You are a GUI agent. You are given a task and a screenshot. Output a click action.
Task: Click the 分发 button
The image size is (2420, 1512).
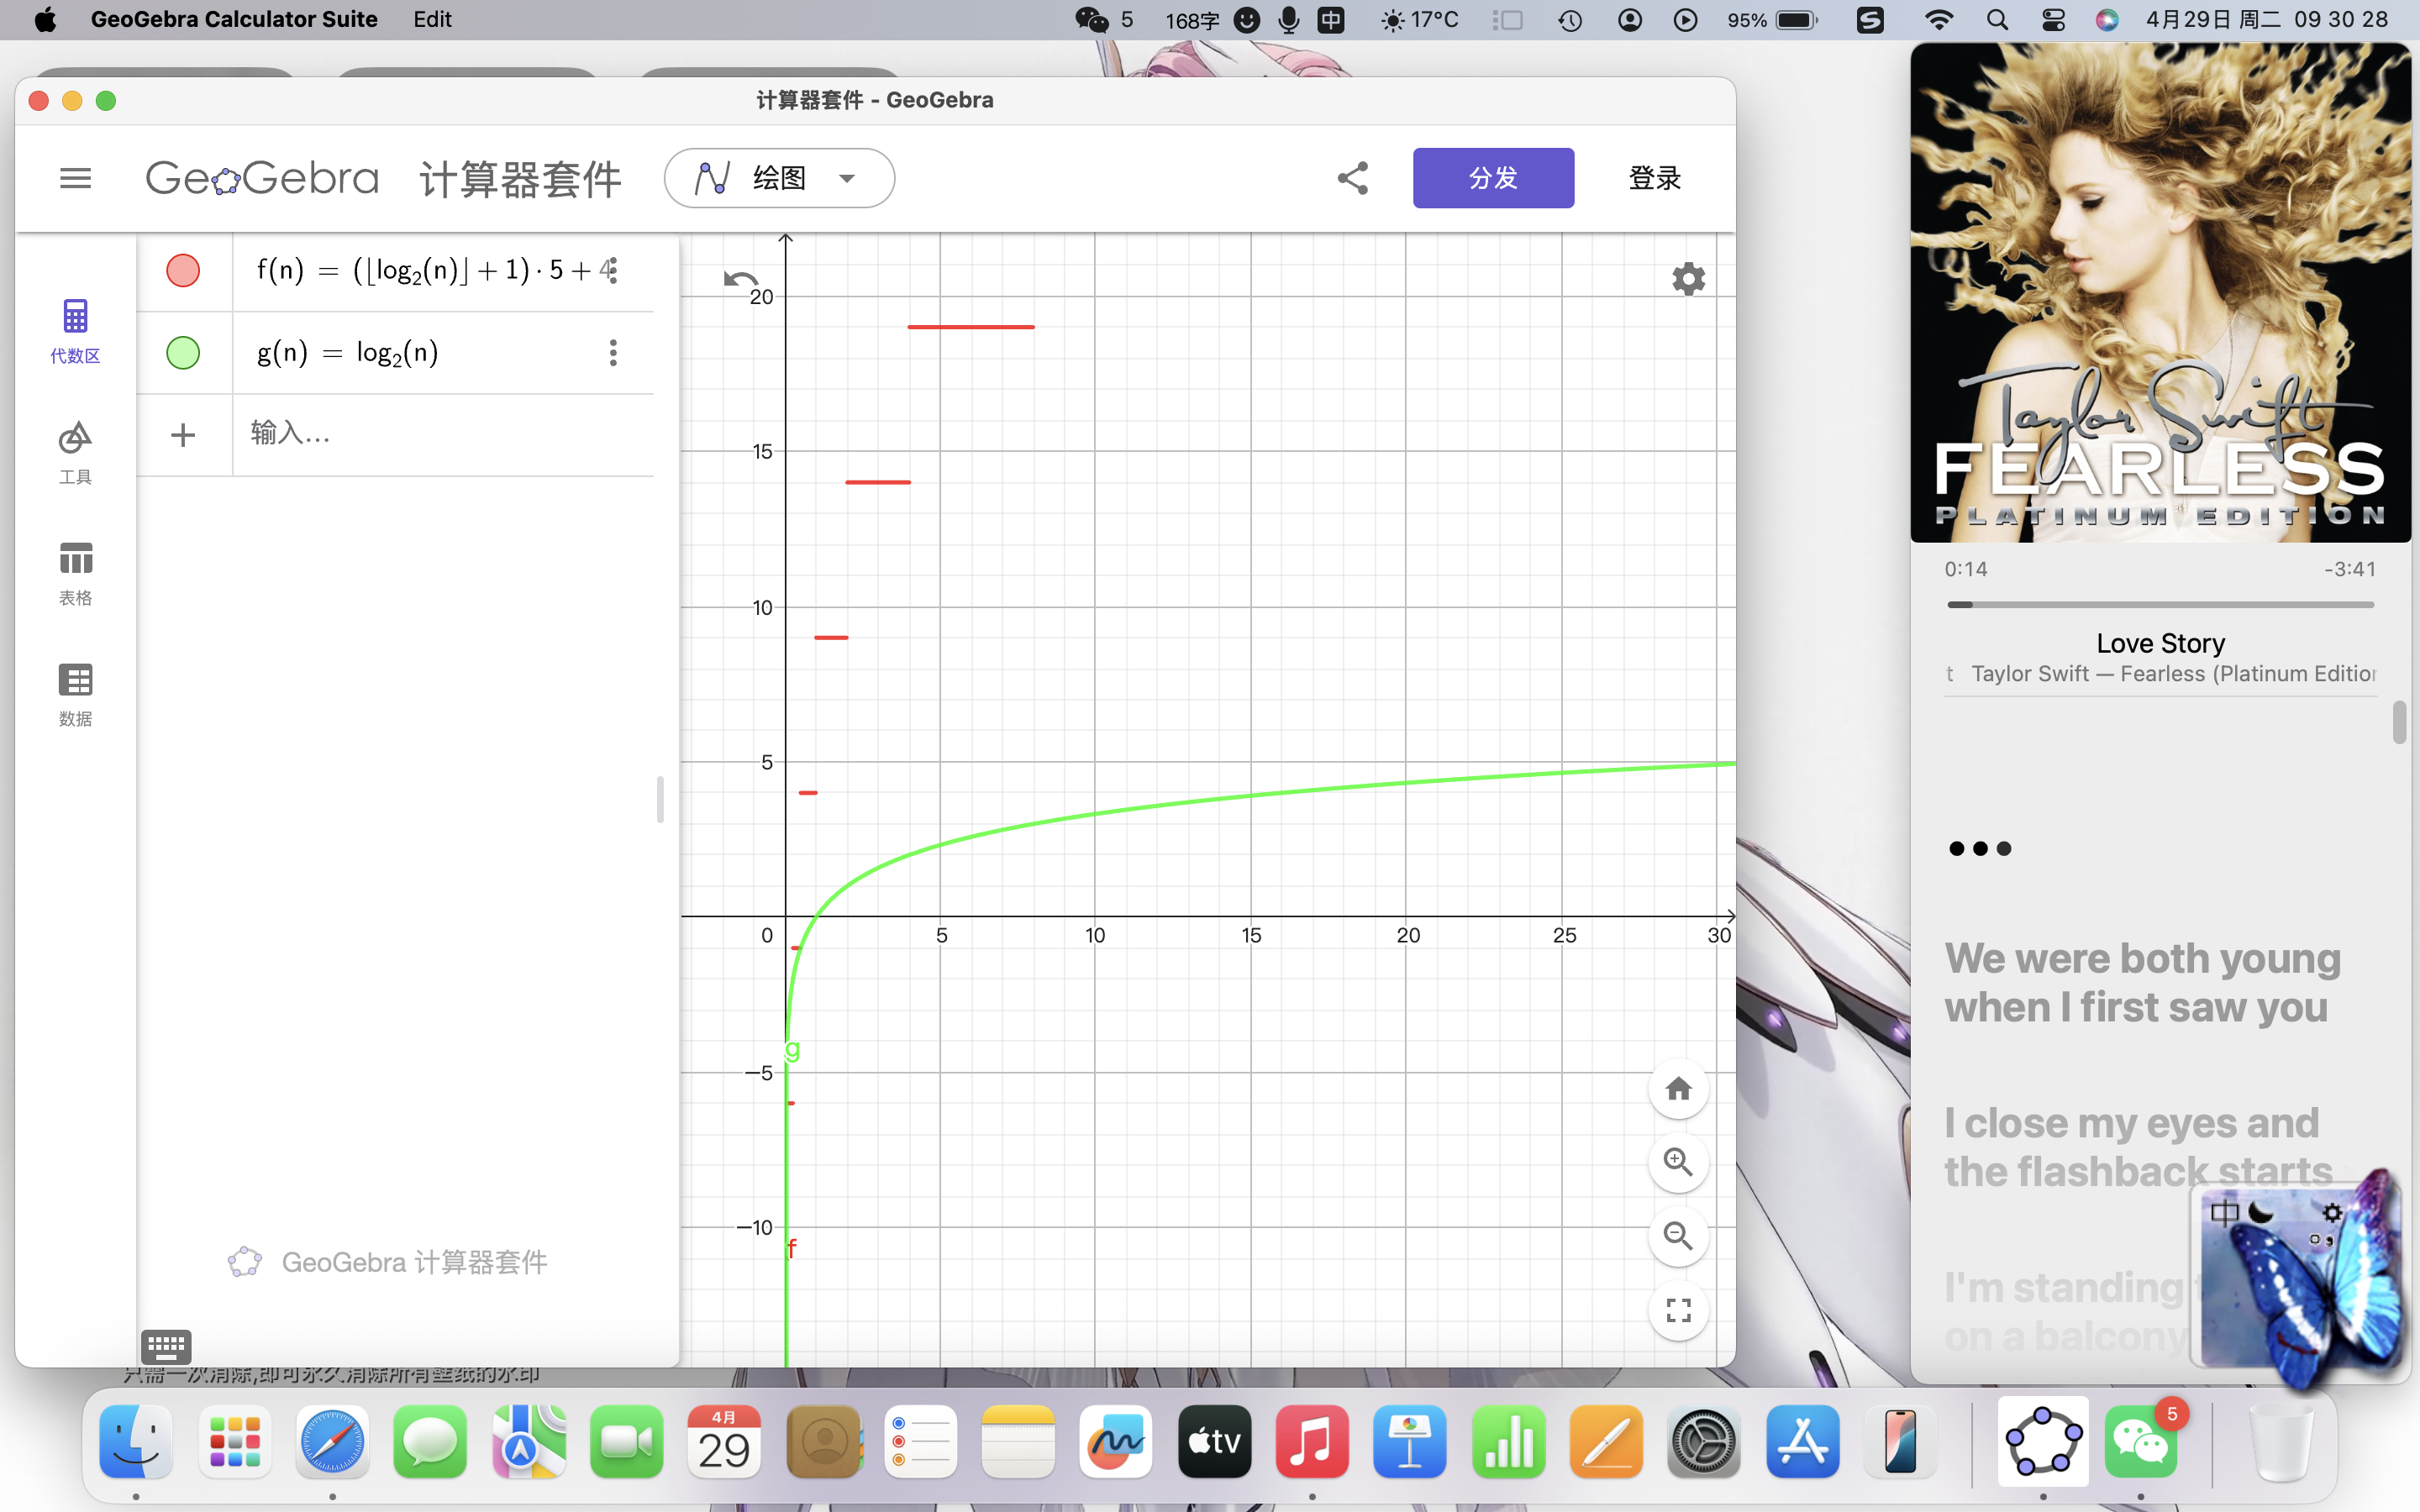[1493, 178]
